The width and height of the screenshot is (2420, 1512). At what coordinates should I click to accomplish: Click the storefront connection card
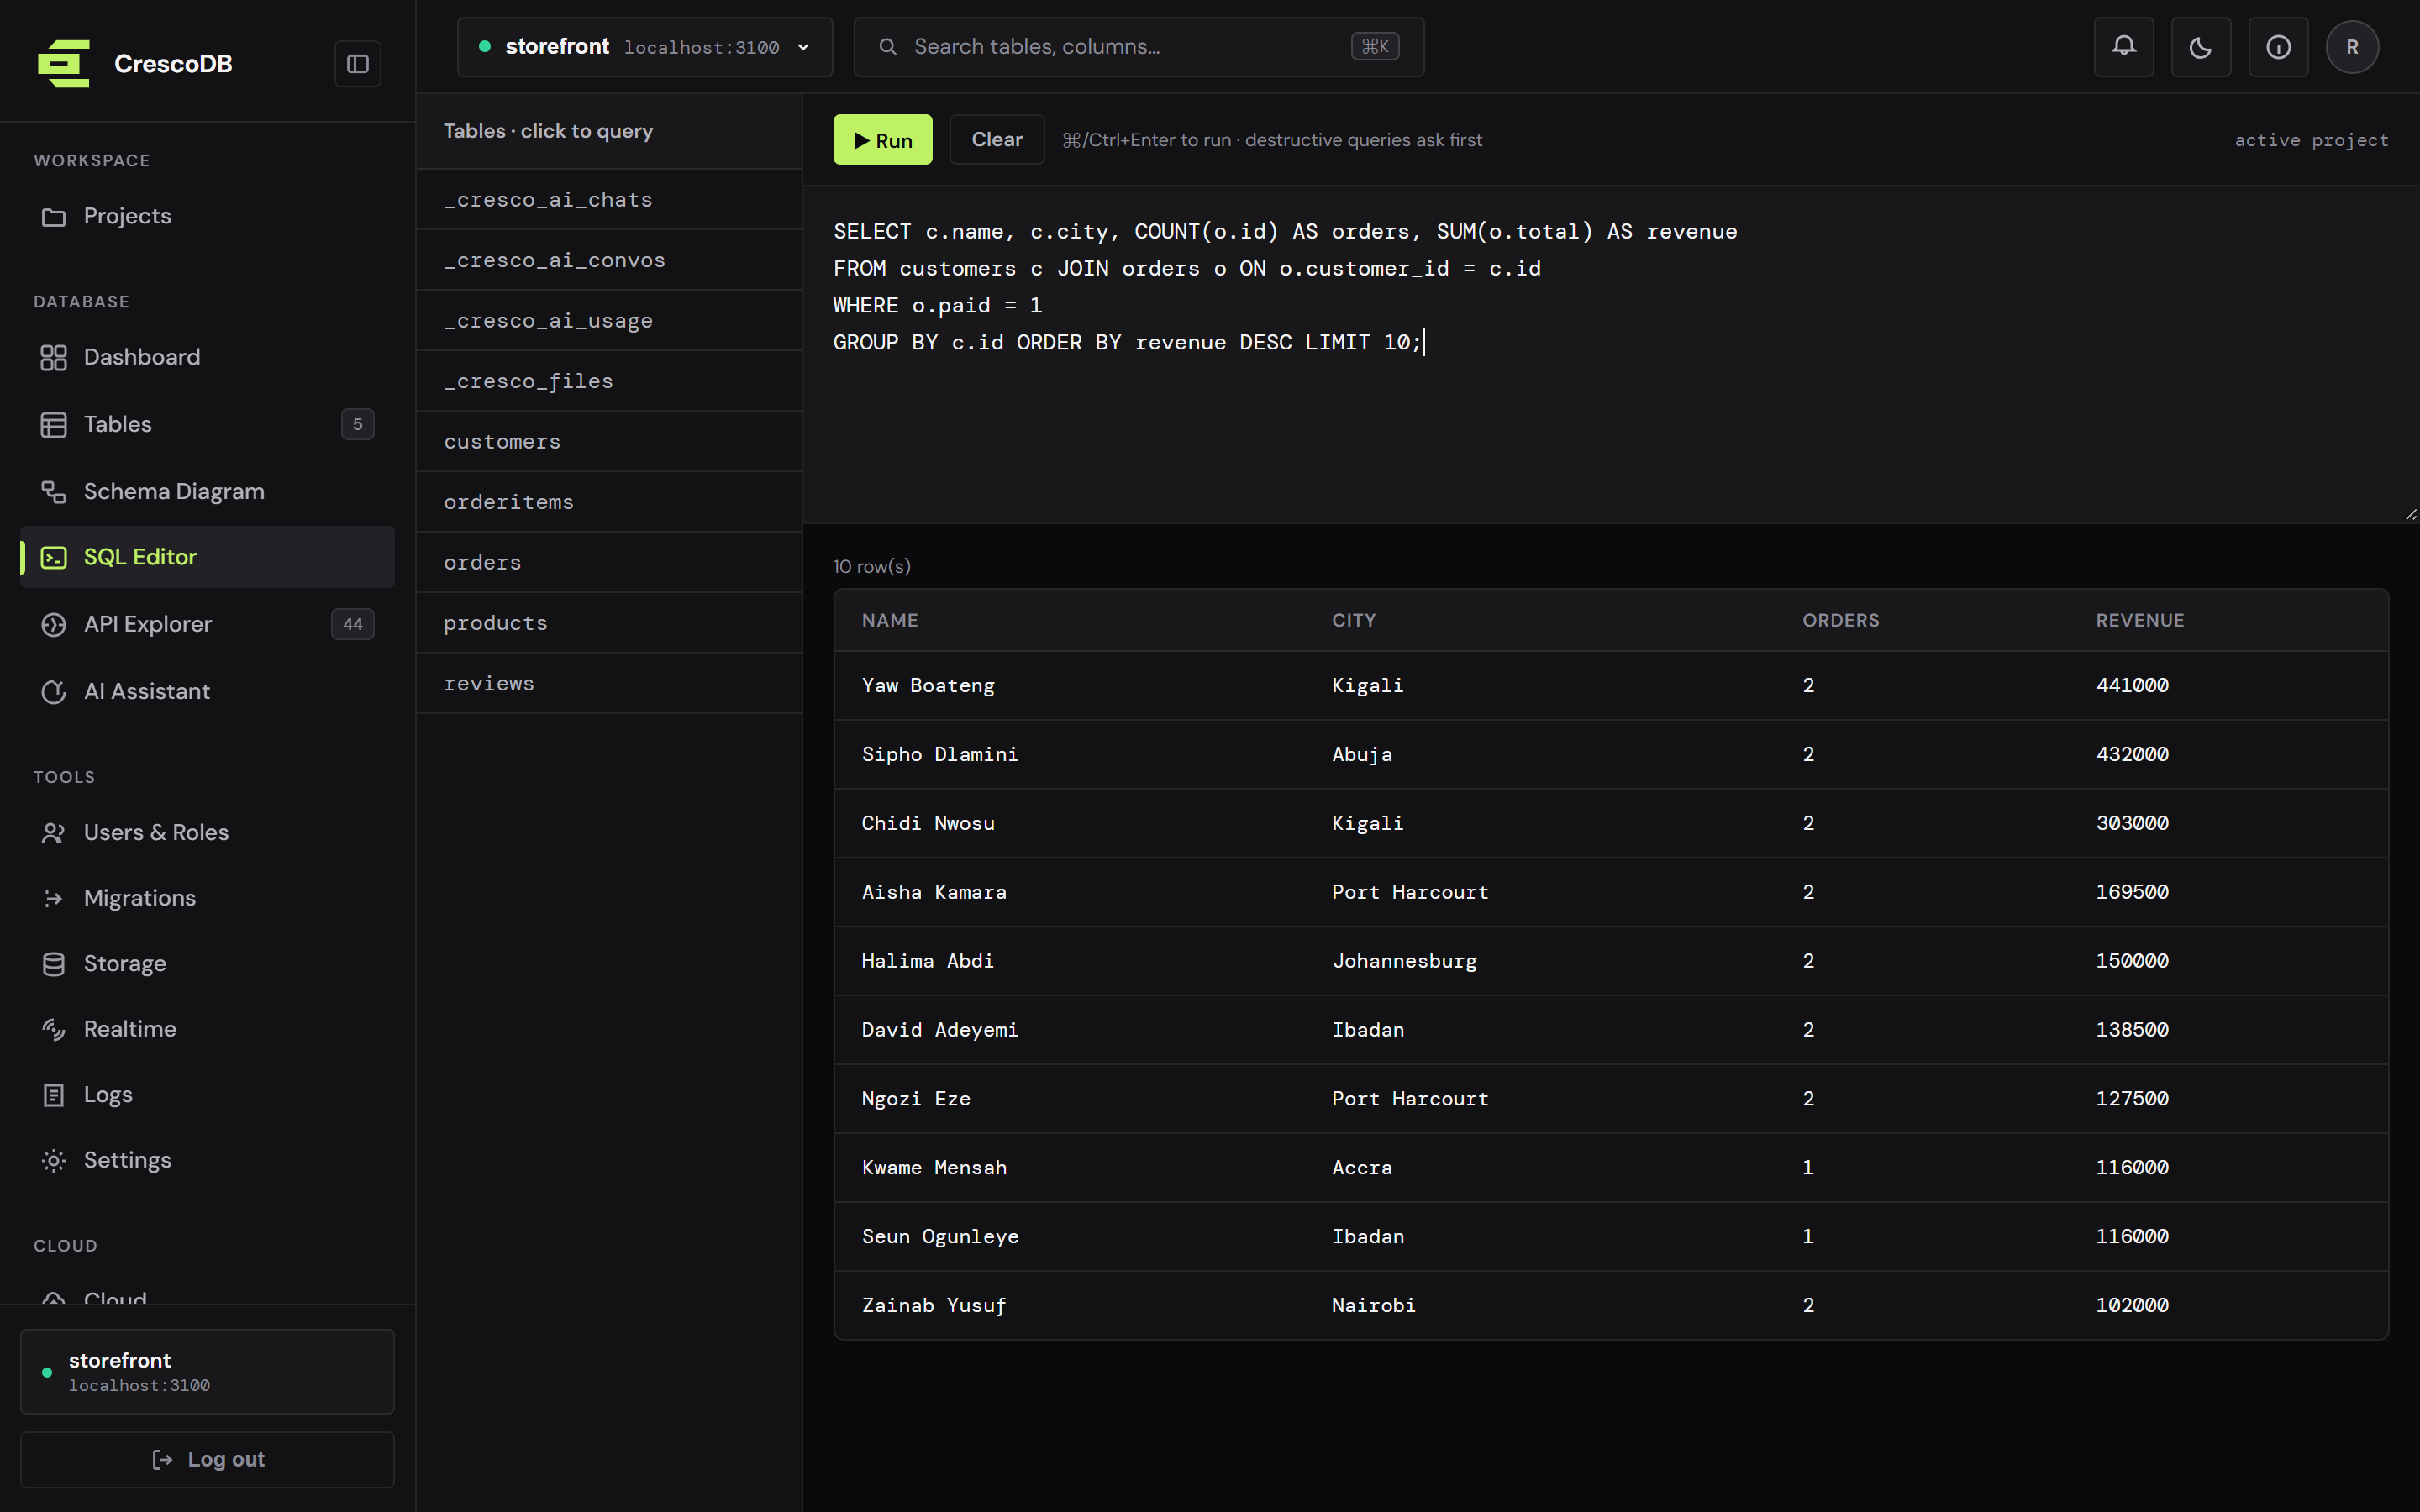click(x=207, y=1372)
